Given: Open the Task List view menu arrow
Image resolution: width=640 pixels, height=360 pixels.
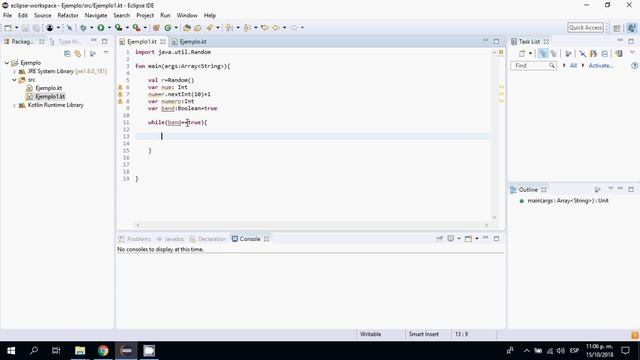Looking at the screenshot, I should [632, 53].
